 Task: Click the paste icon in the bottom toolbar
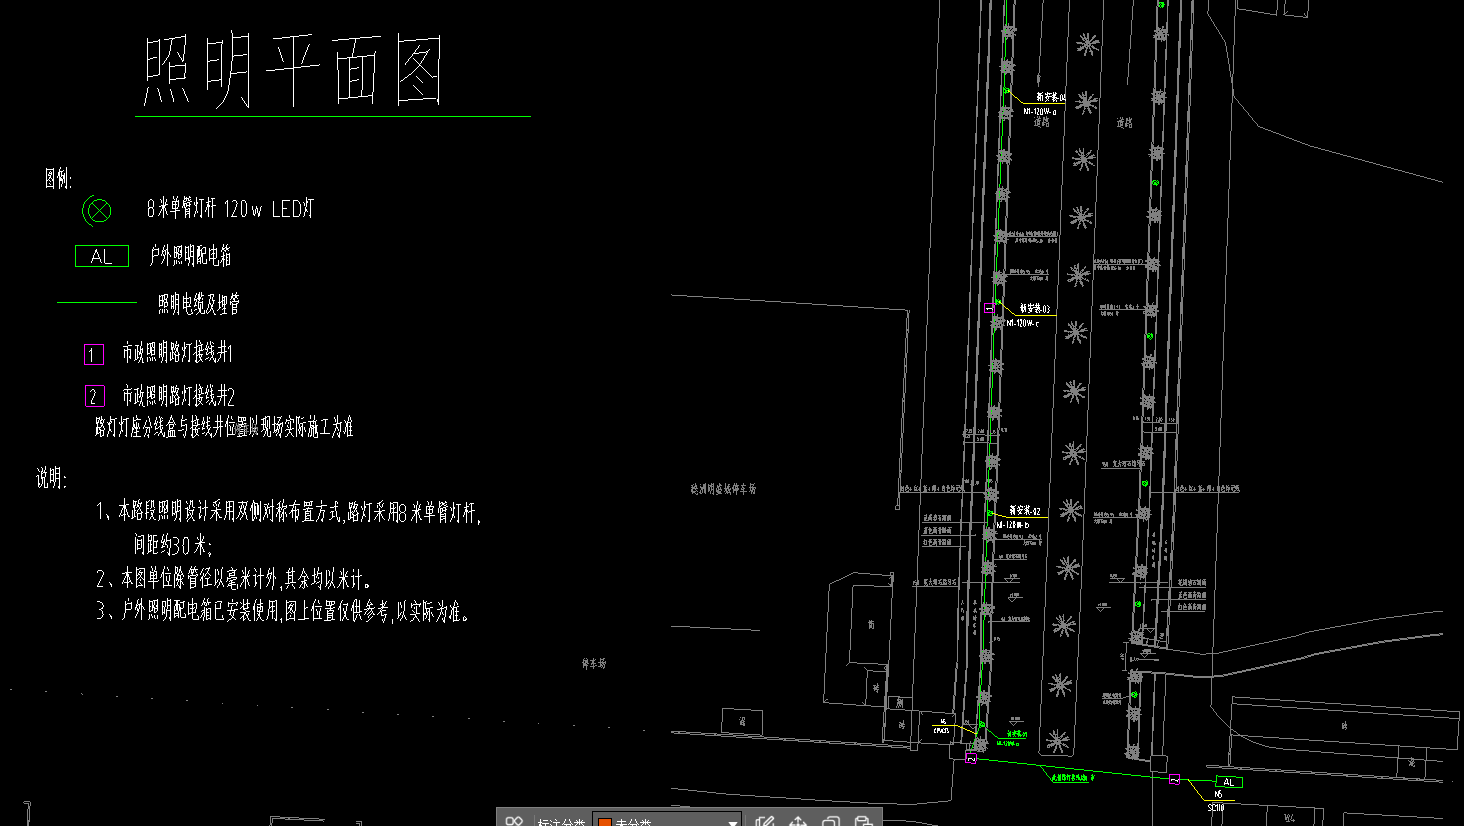coord(863,821)
